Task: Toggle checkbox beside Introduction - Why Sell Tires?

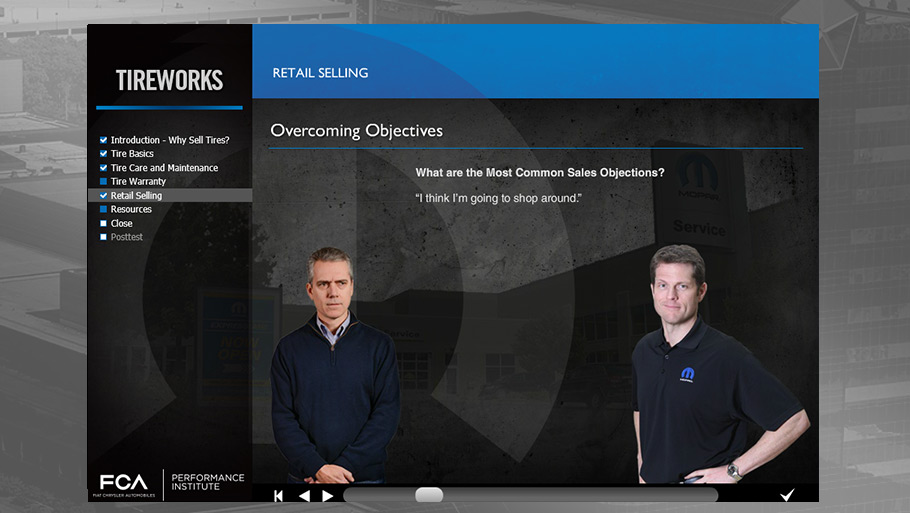Action: [103, 140]
